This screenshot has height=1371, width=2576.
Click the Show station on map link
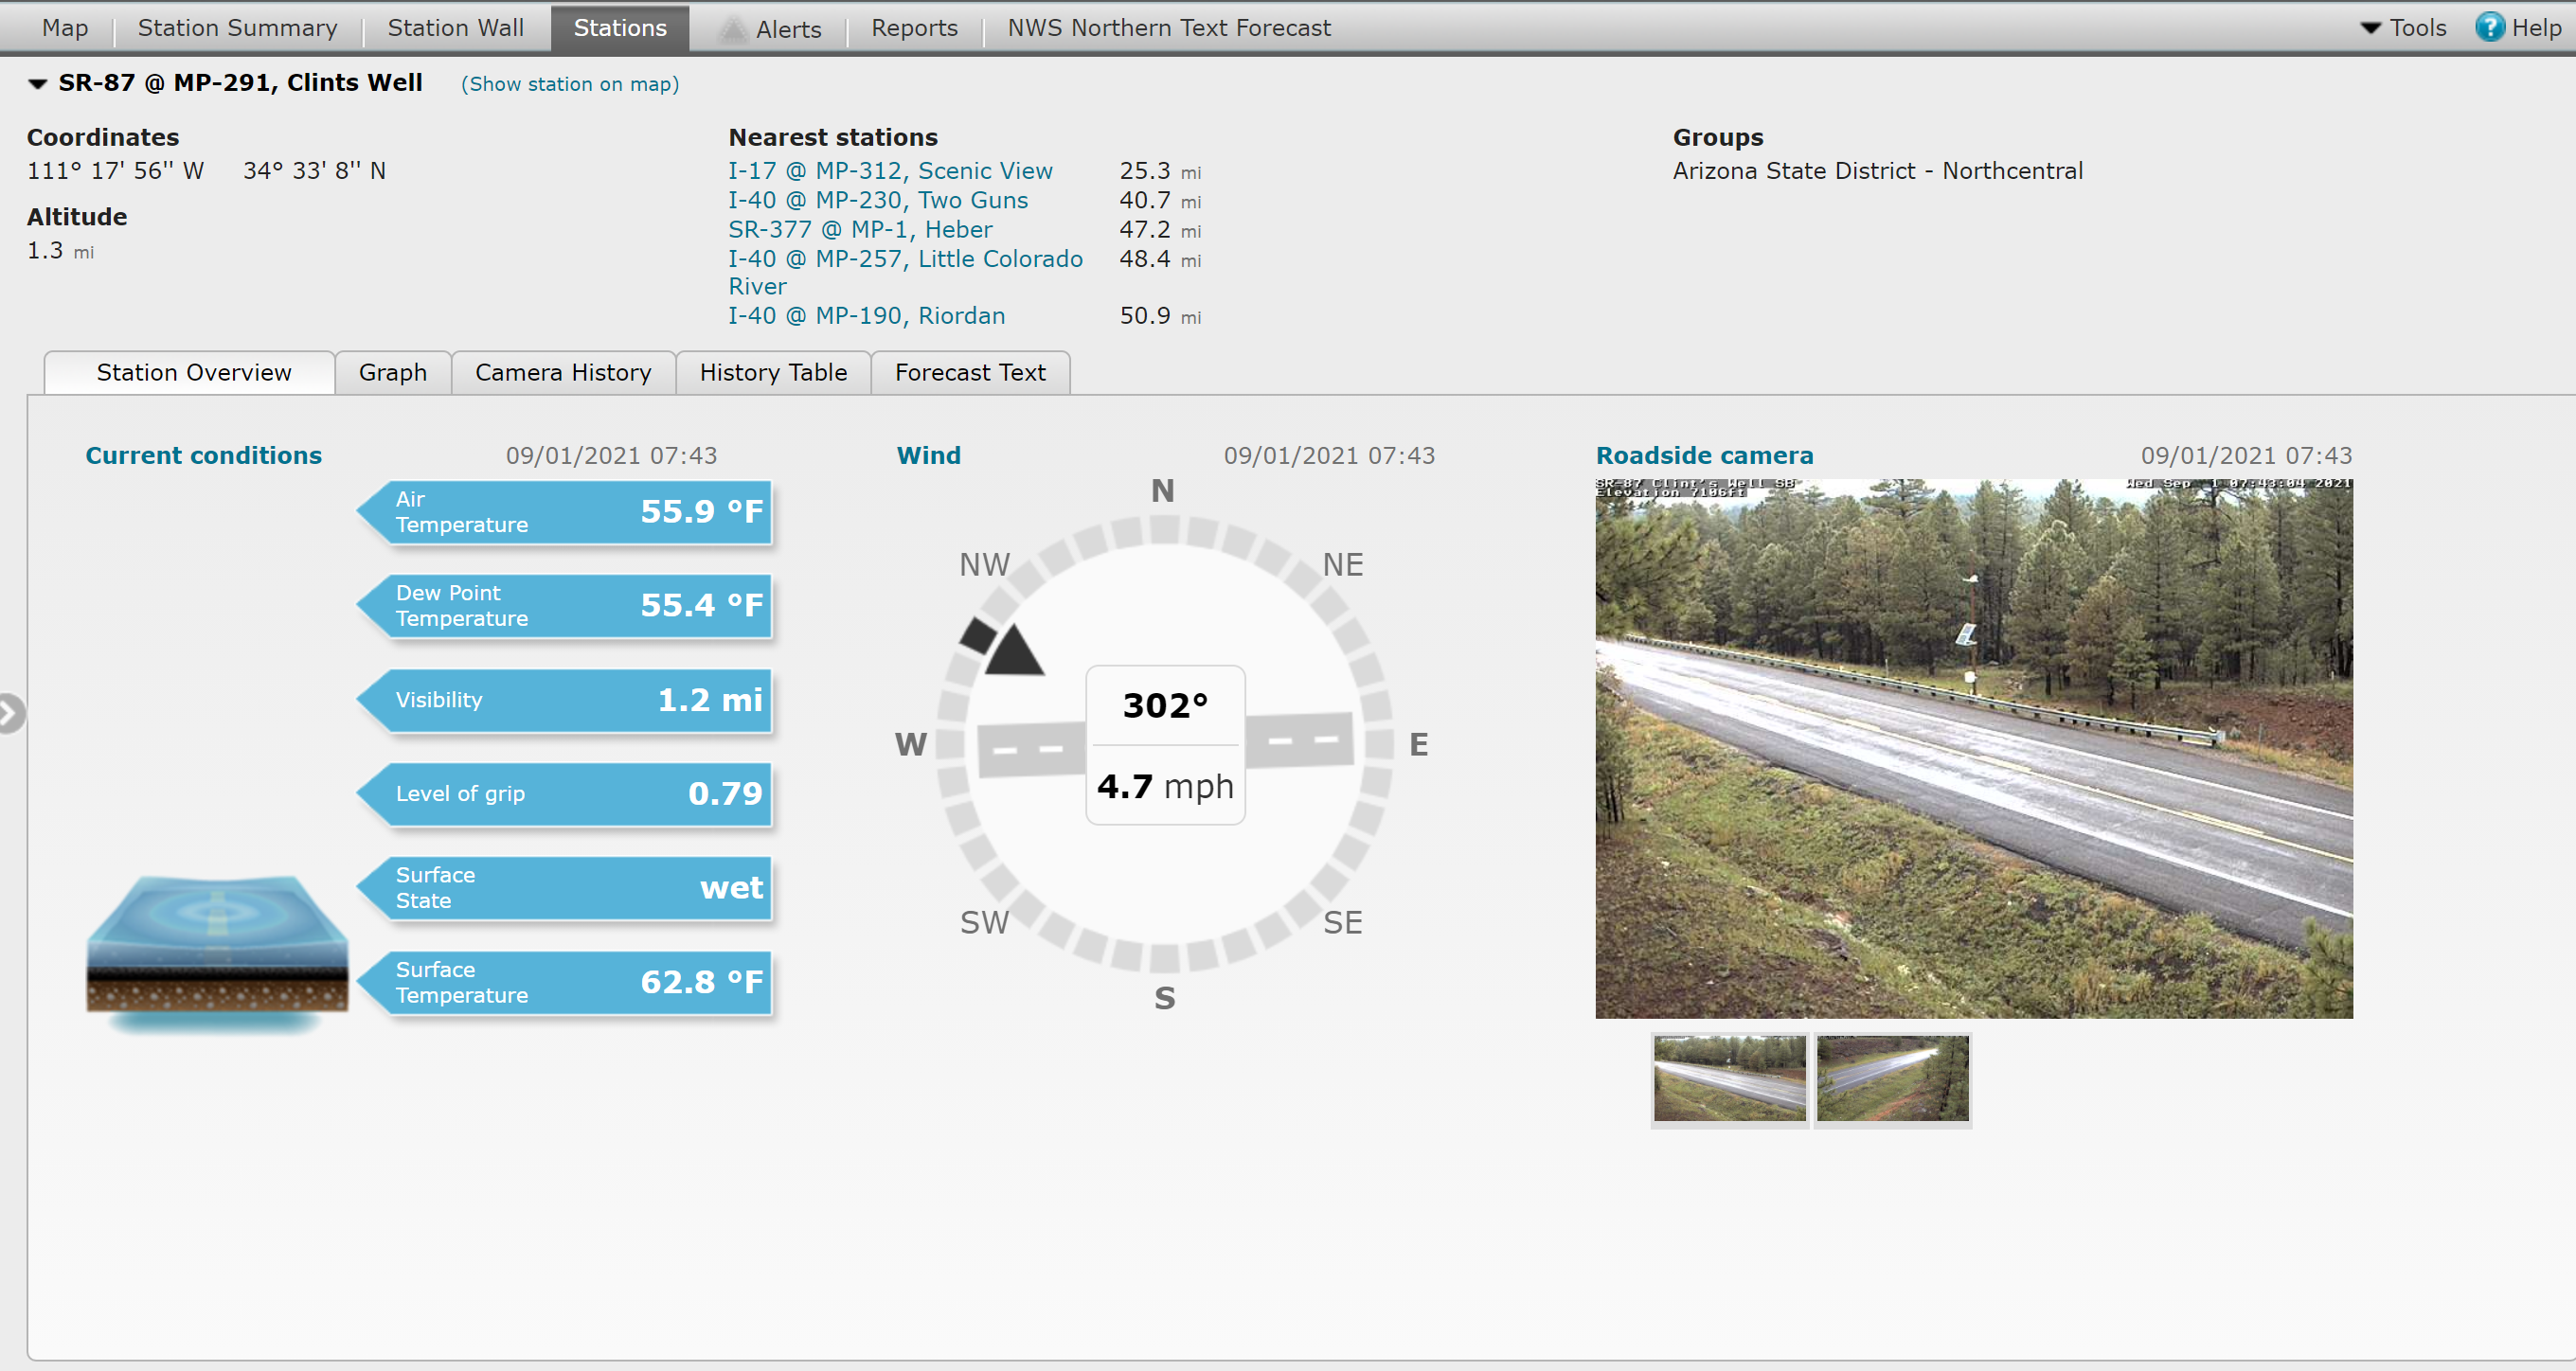(x=569, y=84)
